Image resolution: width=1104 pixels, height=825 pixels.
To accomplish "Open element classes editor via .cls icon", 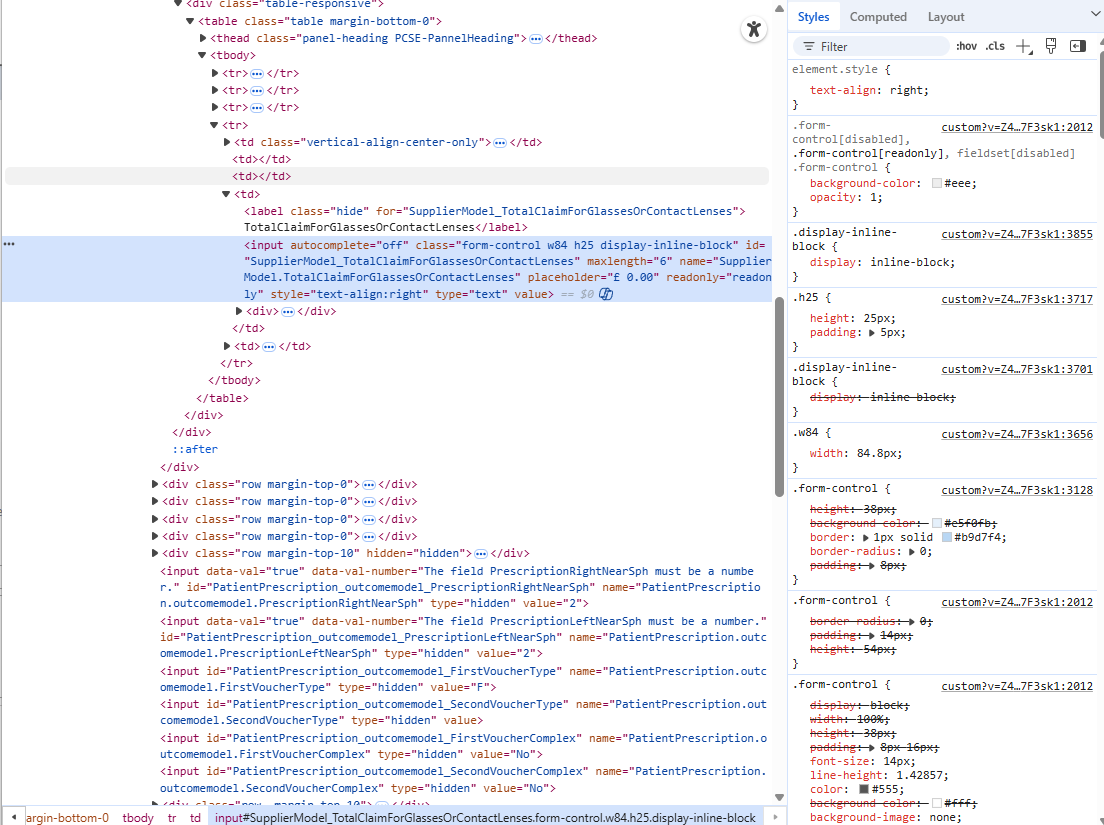I will [x=995, y=45].
